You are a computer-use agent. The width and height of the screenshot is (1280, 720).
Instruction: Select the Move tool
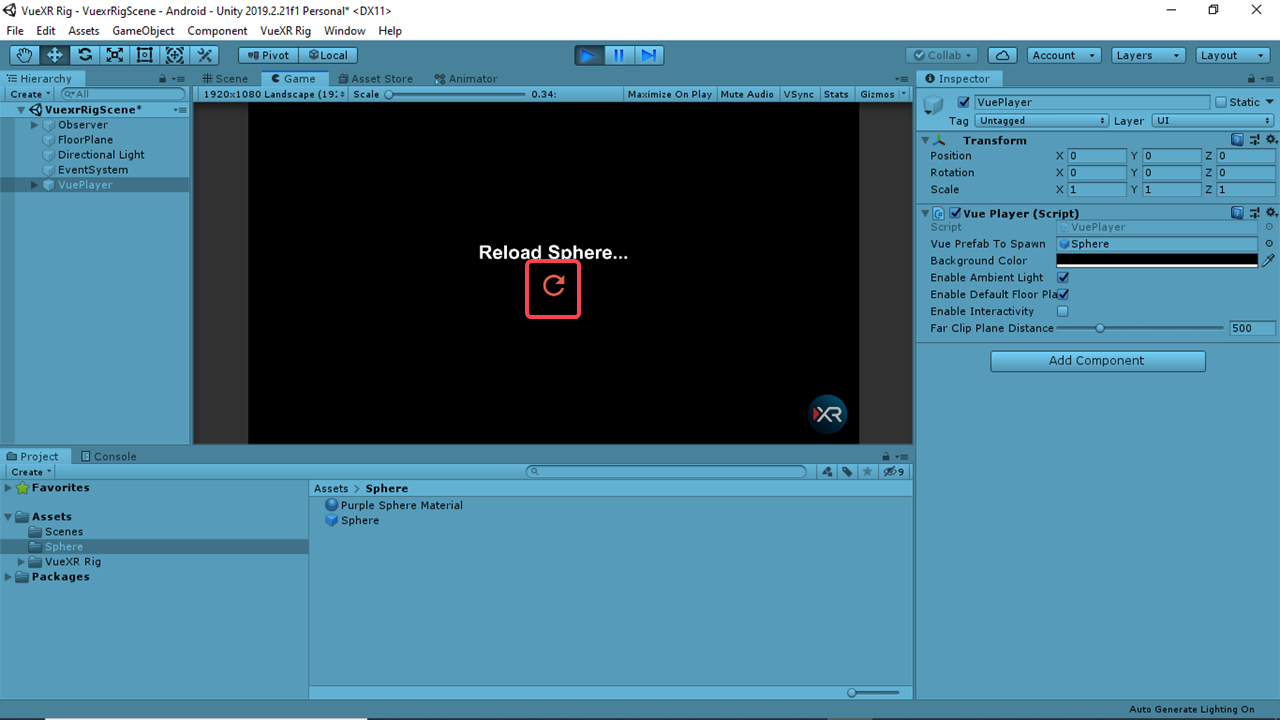(55, 55)
